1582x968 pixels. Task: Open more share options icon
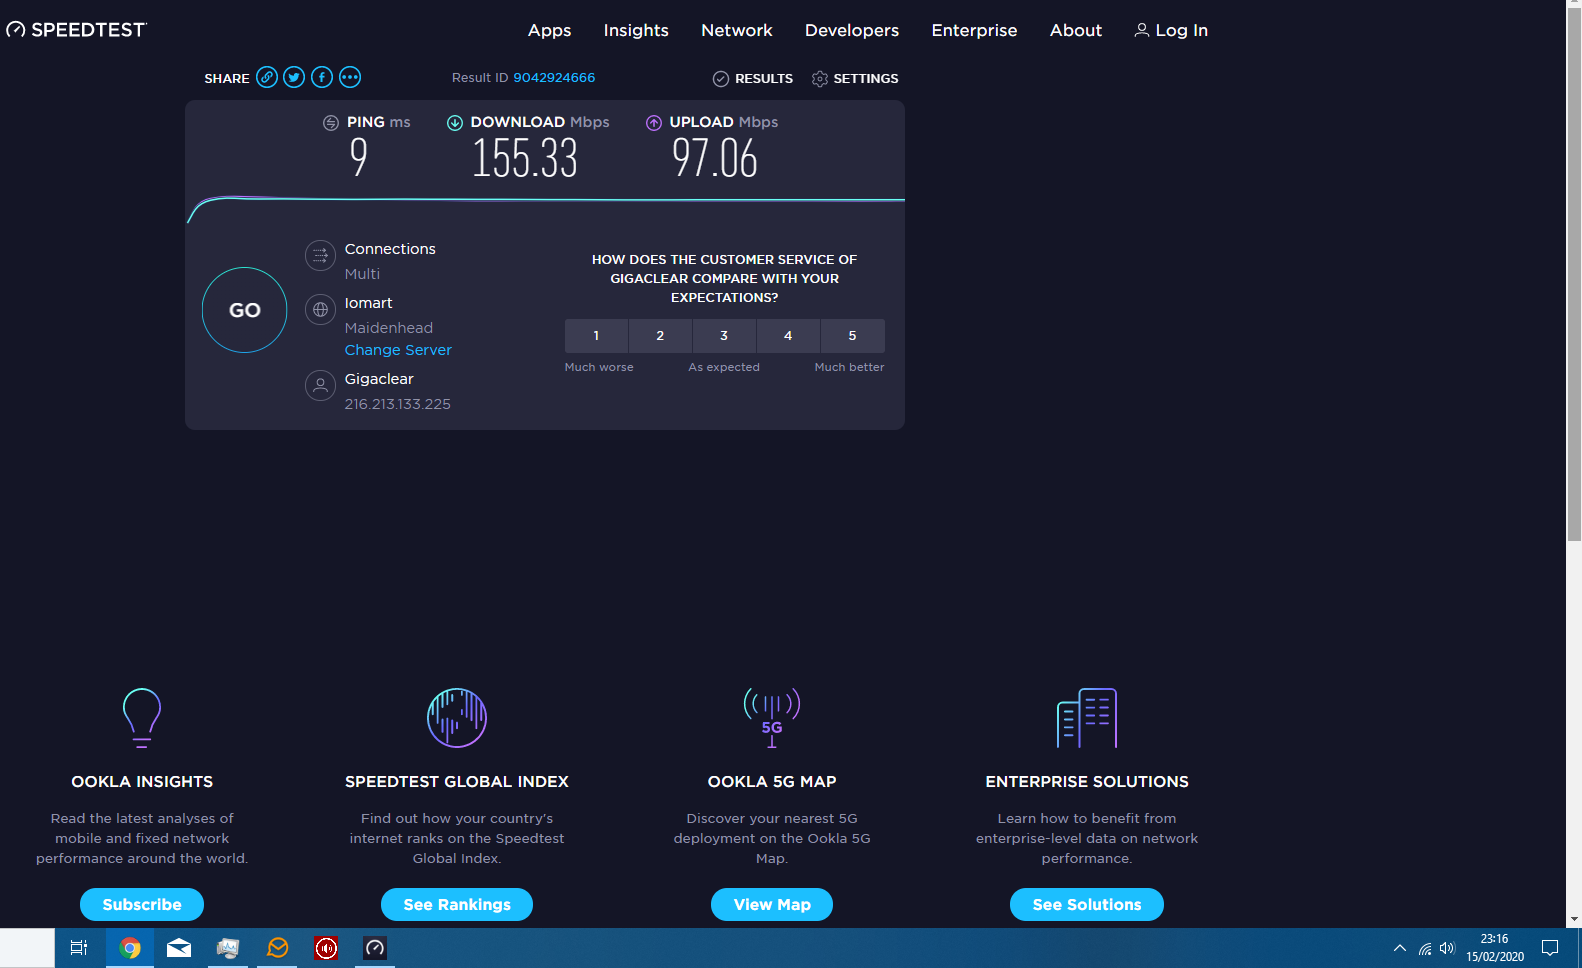click(350, 77)
